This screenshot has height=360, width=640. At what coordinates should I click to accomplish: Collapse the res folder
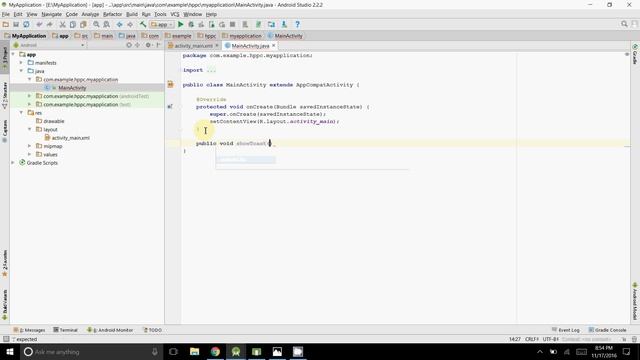click(21, 113)
